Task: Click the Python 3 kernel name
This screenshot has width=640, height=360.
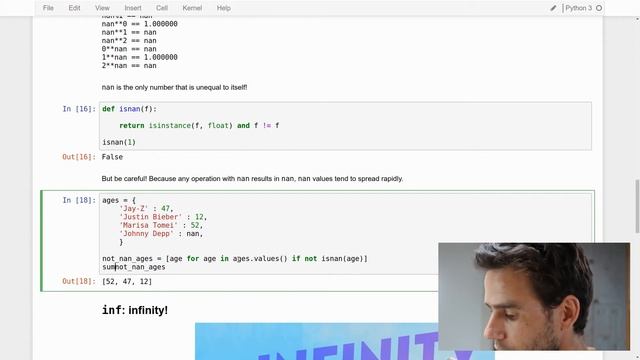Action: point(578,8)
